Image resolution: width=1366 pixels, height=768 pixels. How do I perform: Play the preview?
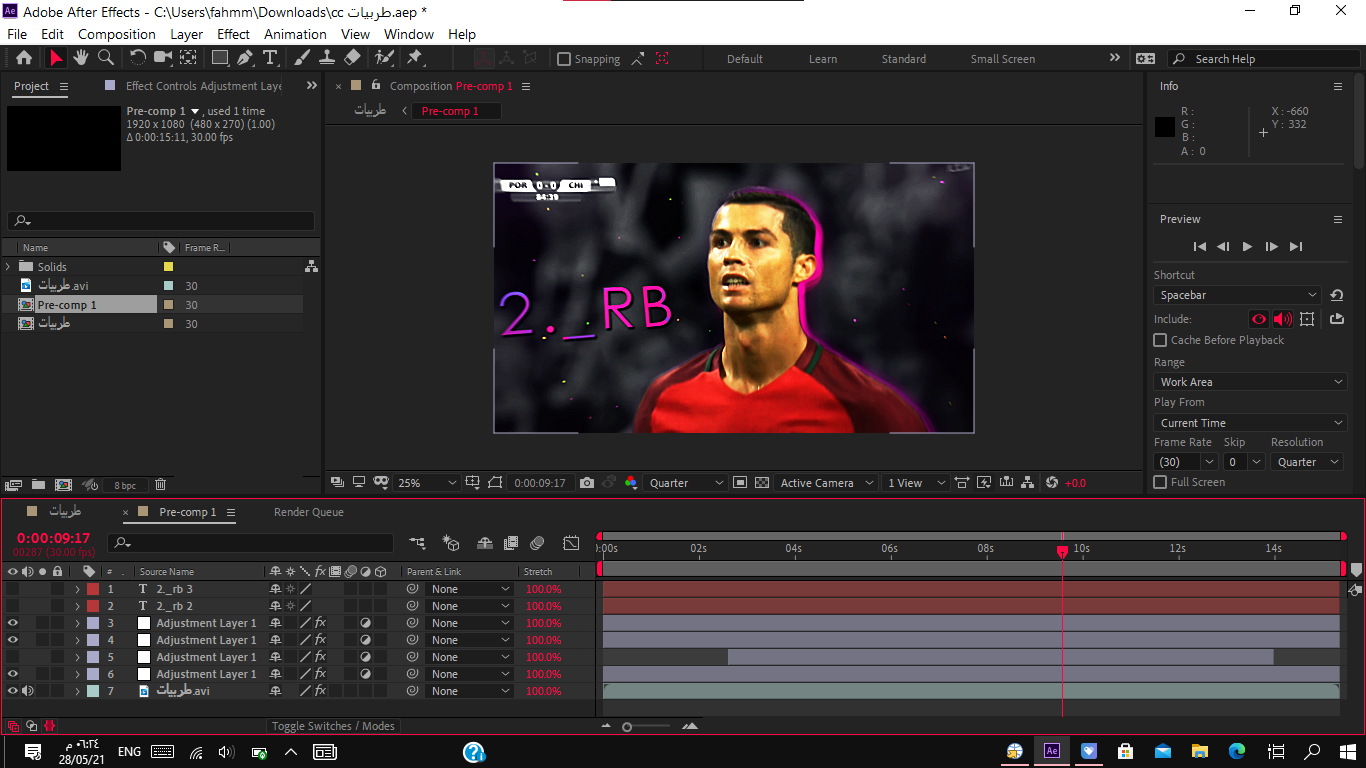(1247, 246)
